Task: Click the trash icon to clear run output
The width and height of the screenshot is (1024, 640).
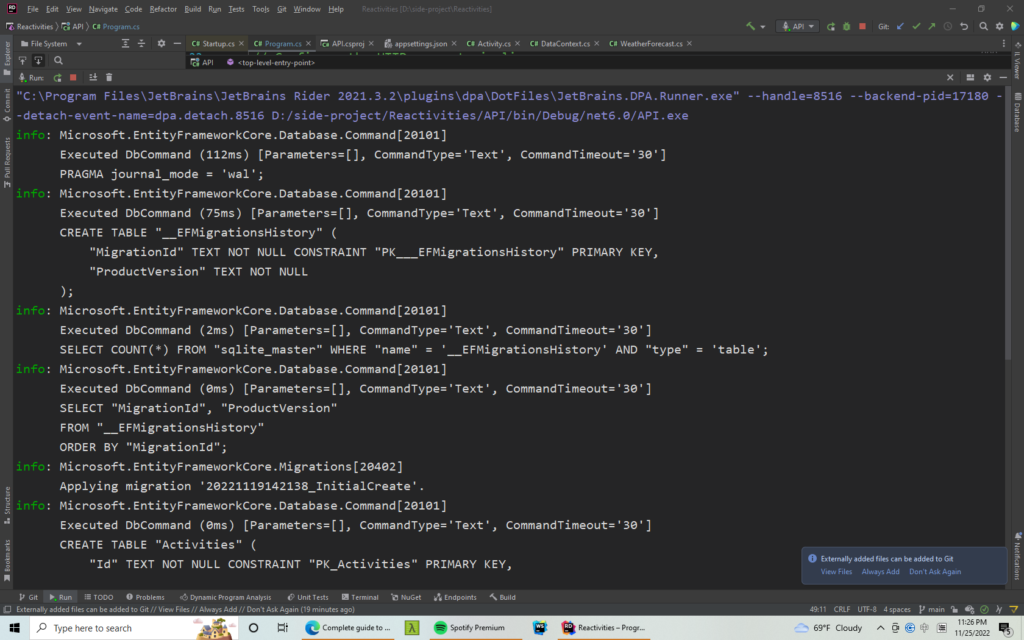Action: (x=108, y=77)
